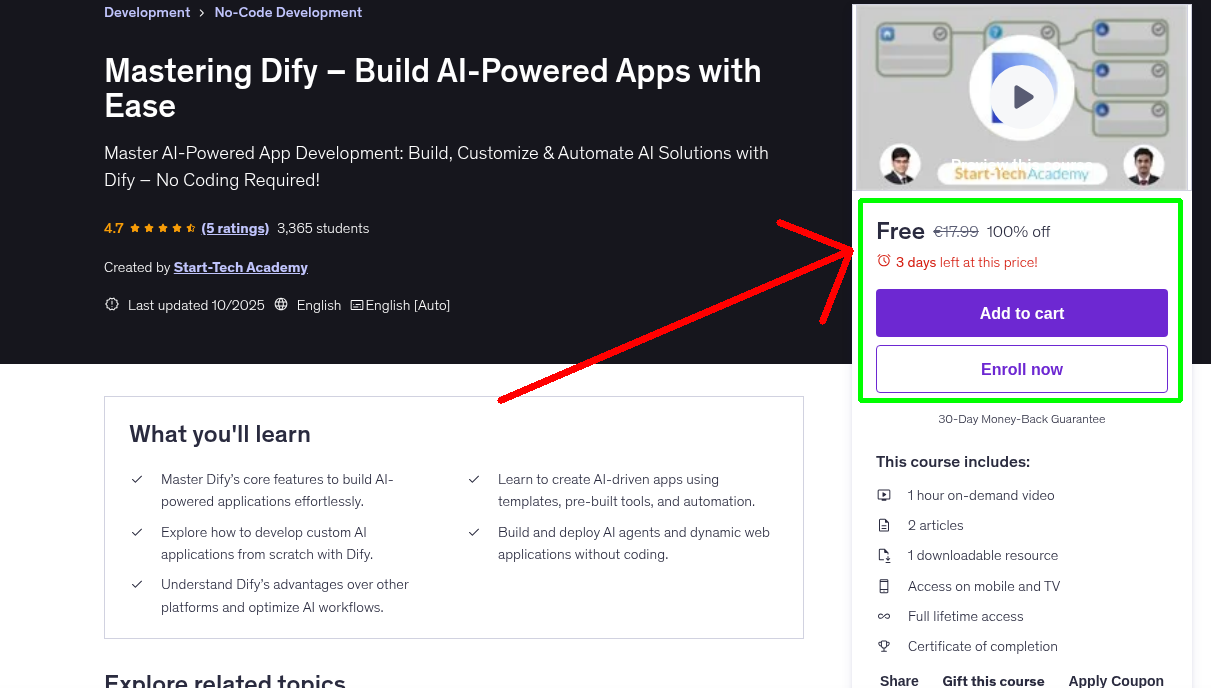Image resolution: width=1211 pixels, height=688 pixels.
Task: Visit the Start-Tech Academy instructor page
Action: 240,267
